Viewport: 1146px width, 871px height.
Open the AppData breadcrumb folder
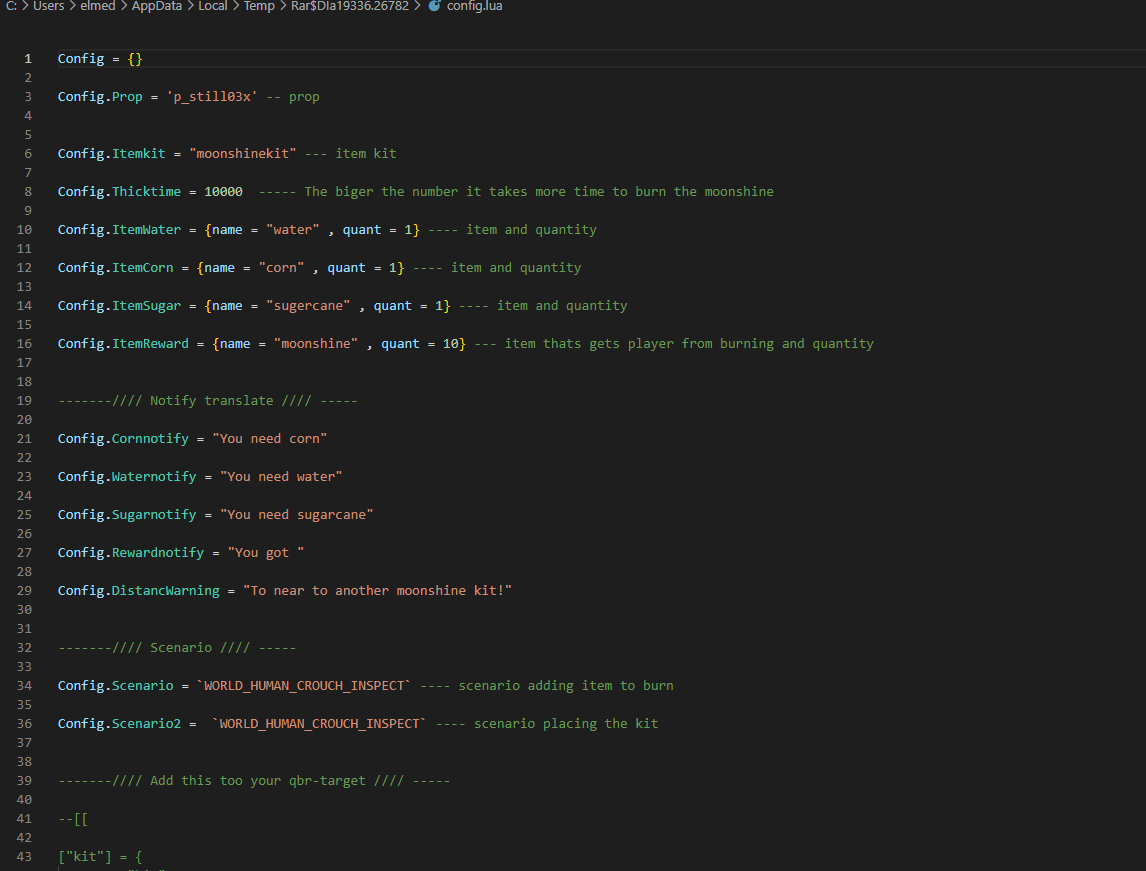156,6
